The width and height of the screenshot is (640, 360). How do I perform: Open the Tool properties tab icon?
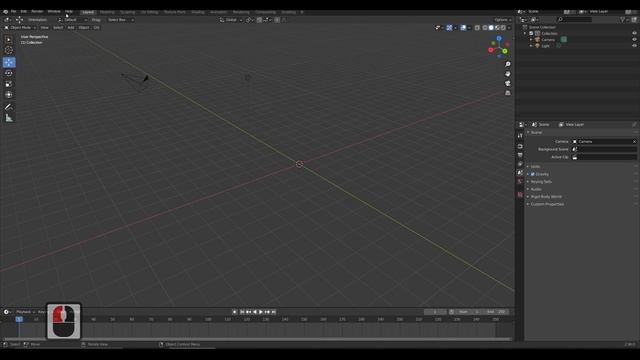pos(520,136)
